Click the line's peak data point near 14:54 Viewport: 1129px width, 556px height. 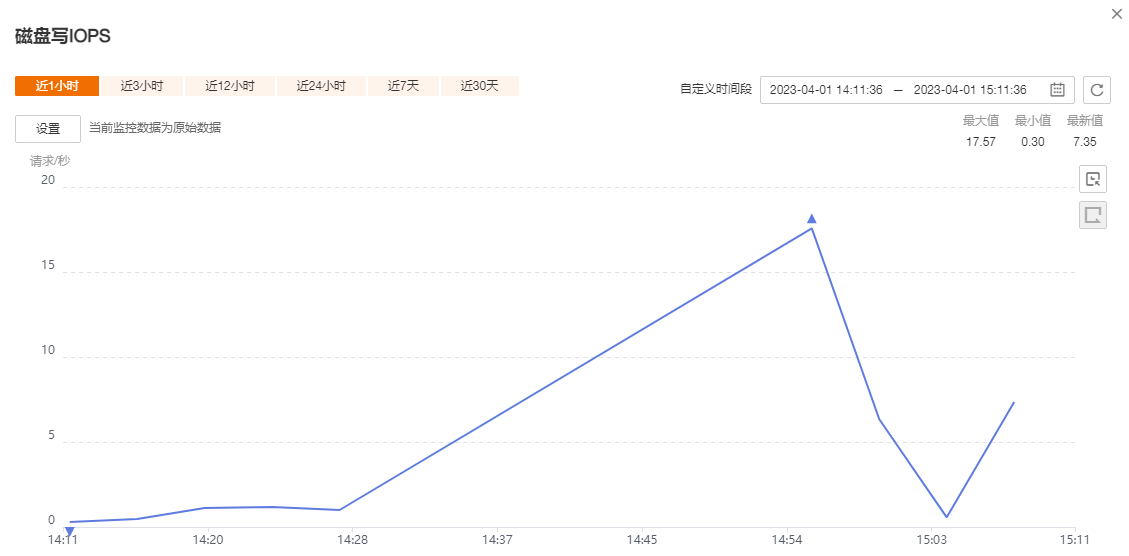tap(812, 229)
